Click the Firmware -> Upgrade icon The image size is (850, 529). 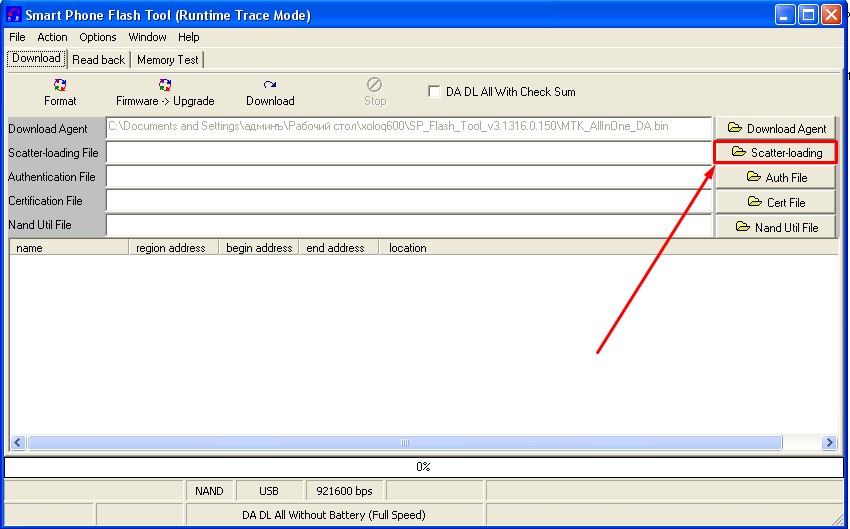coord(165,86)
